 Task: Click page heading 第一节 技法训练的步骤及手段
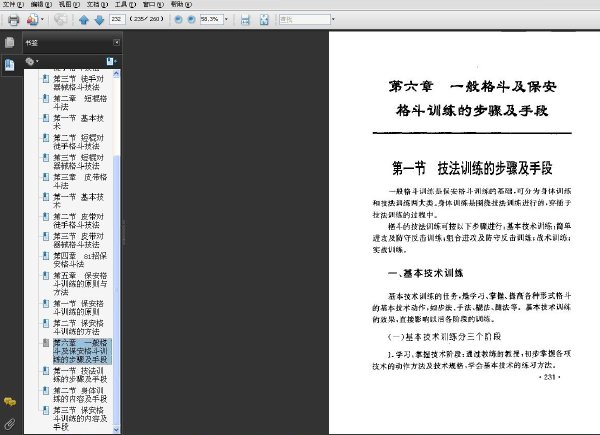pyautogui.click(x=472, y=168)
